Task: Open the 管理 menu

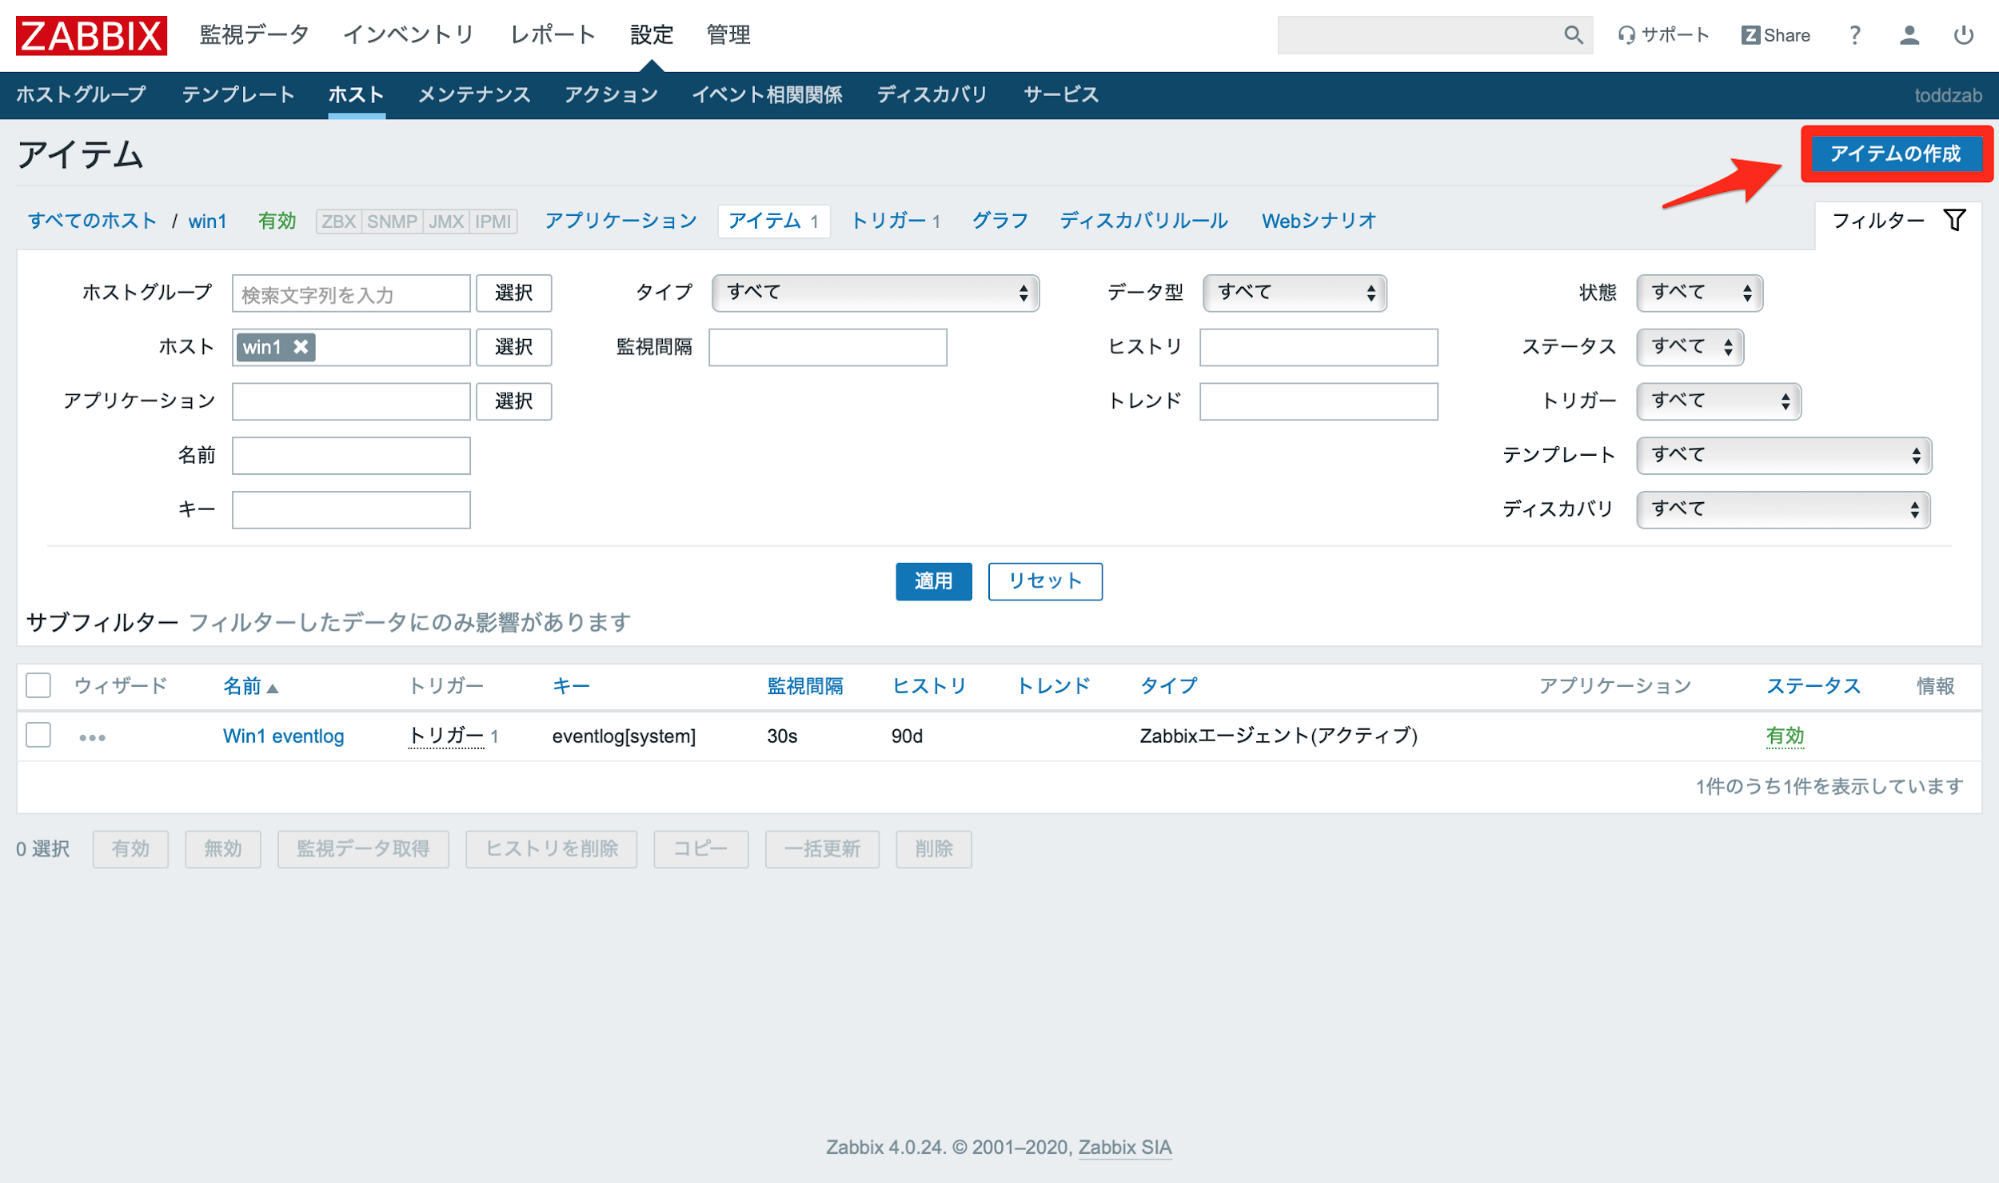Action: tap(728, 35)
